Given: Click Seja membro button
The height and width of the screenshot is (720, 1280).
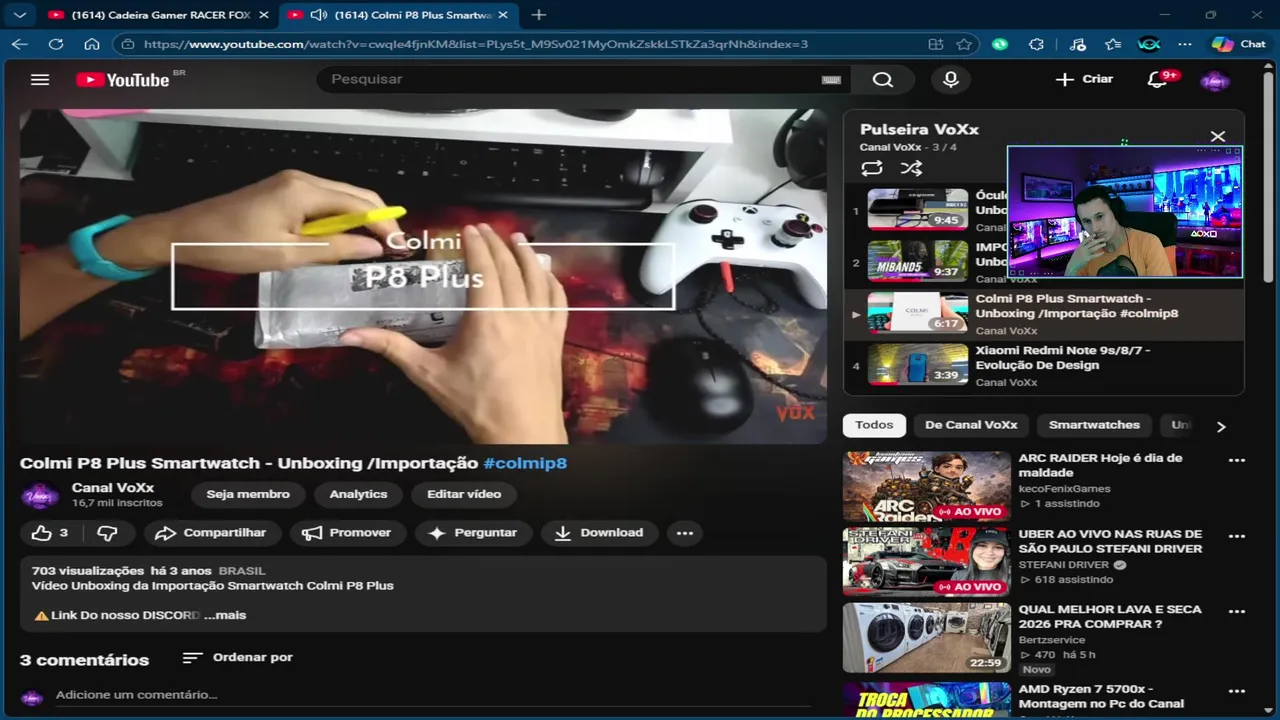Looking at the screenshot, I should click(x=248, y=494).
